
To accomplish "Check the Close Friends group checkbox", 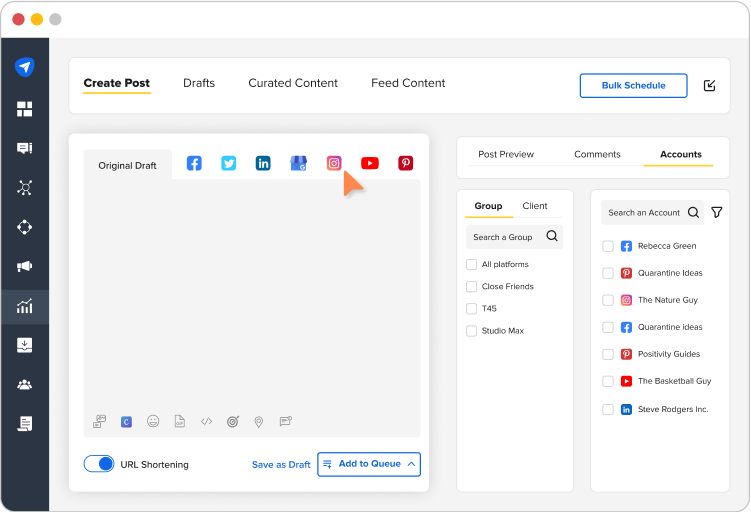I will click(x=471, y=286).
